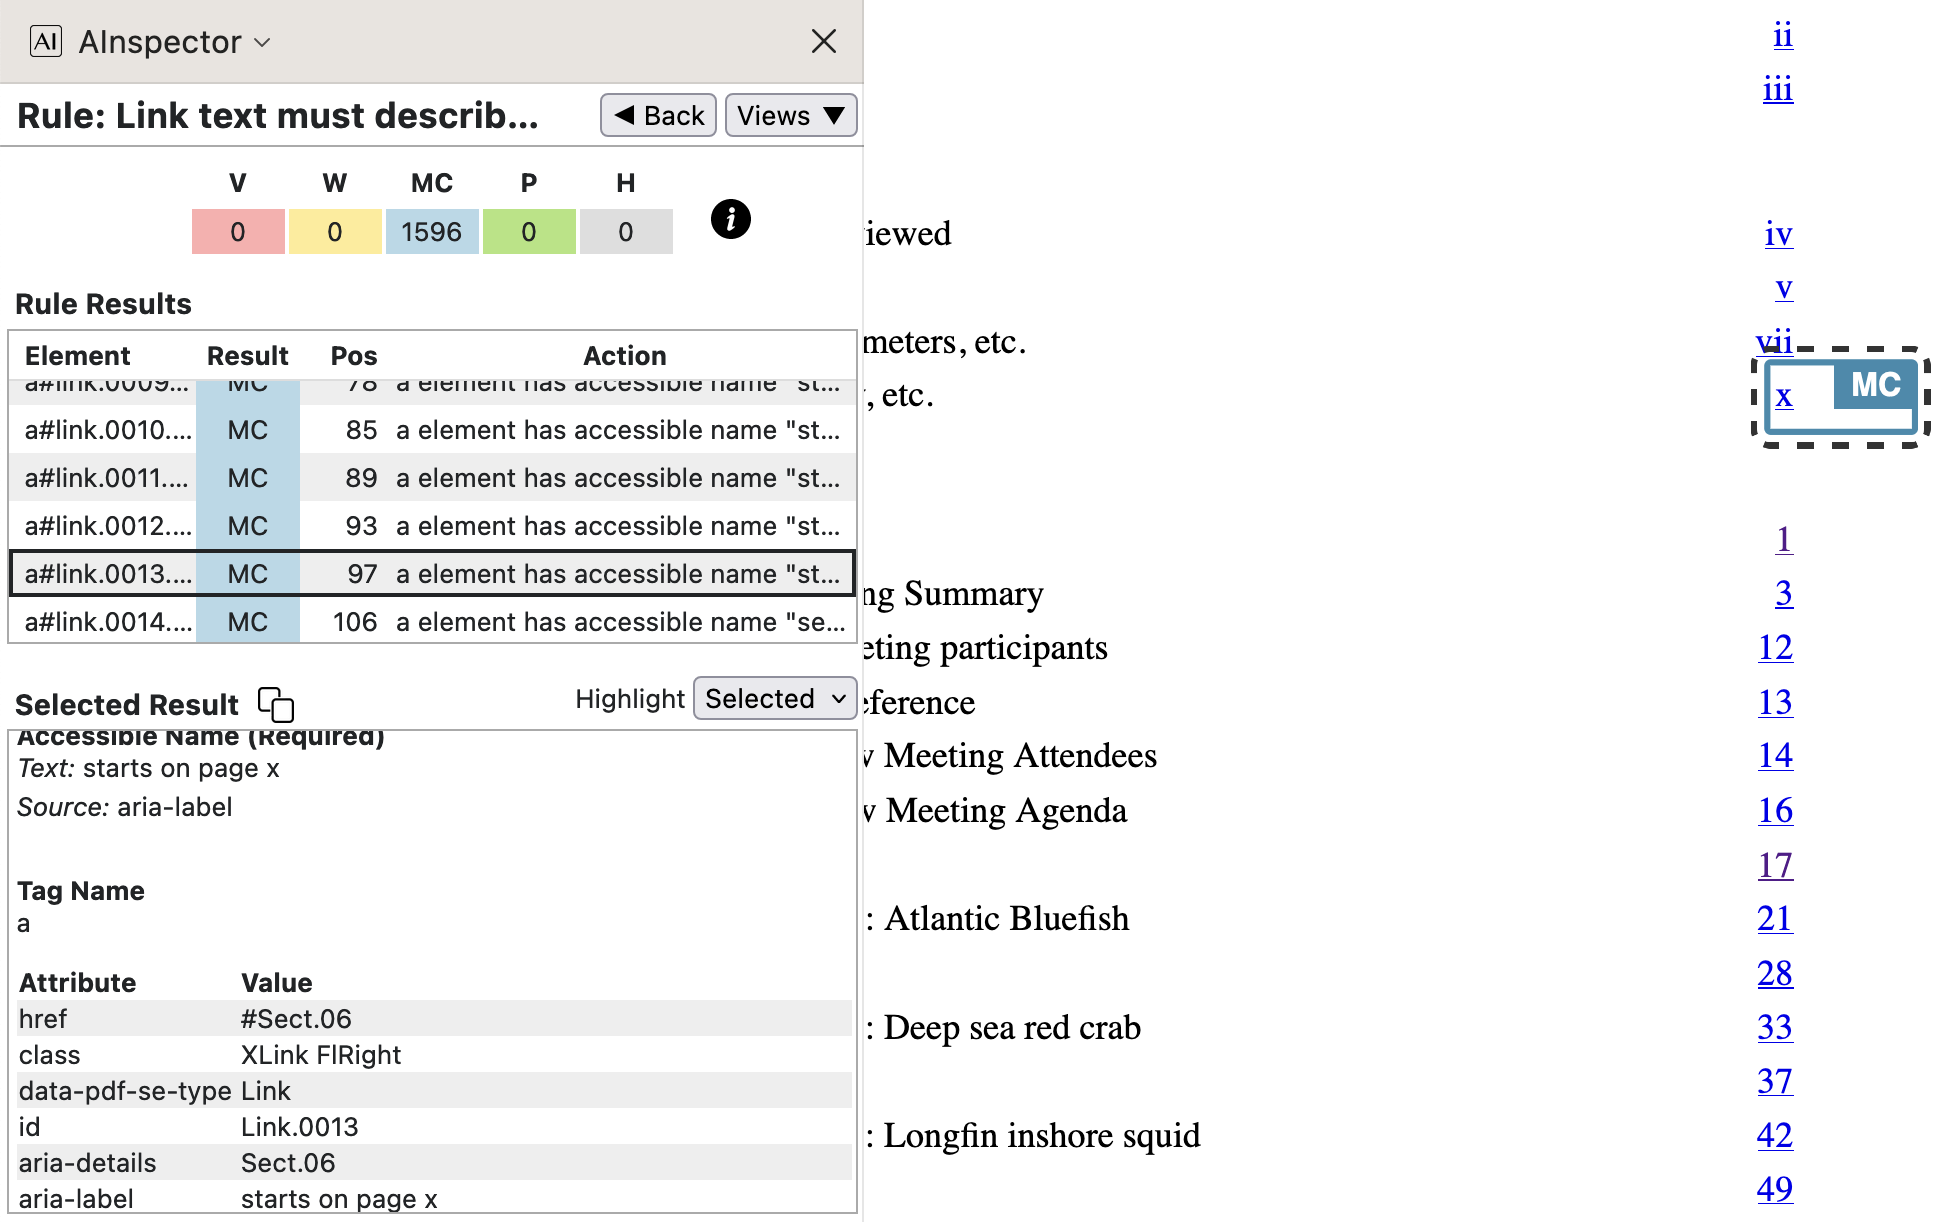This screenshot has height=1222, width=1958.
Task: Open the page 49 contents link
Action: coord(1774,1189)
